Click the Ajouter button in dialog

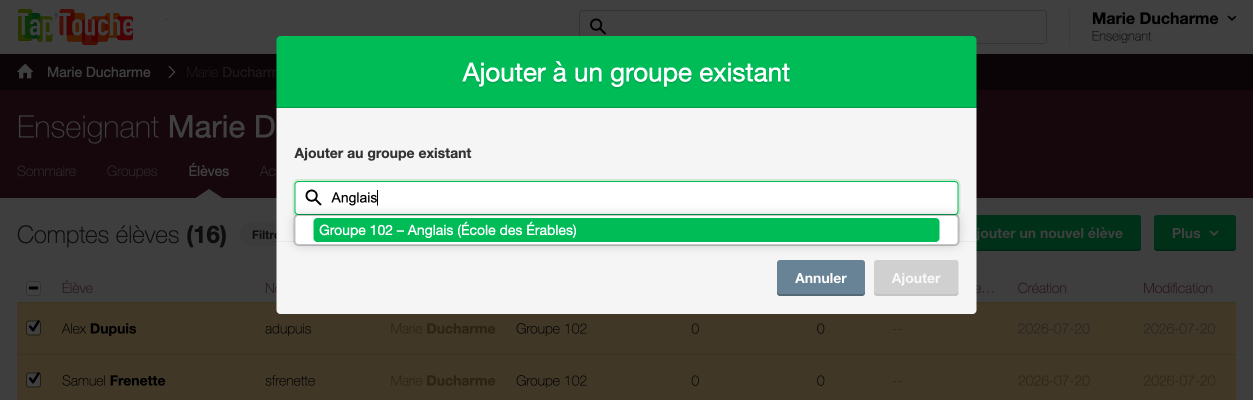(x=916, y=278)
